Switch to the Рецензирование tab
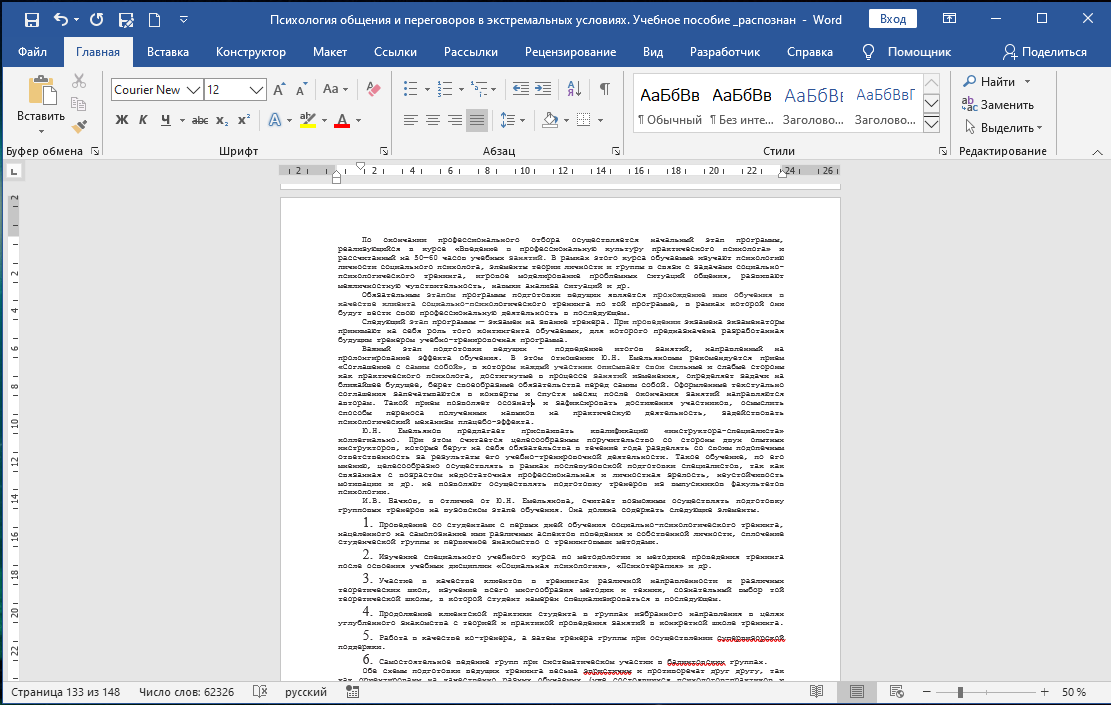 (570, 52)
